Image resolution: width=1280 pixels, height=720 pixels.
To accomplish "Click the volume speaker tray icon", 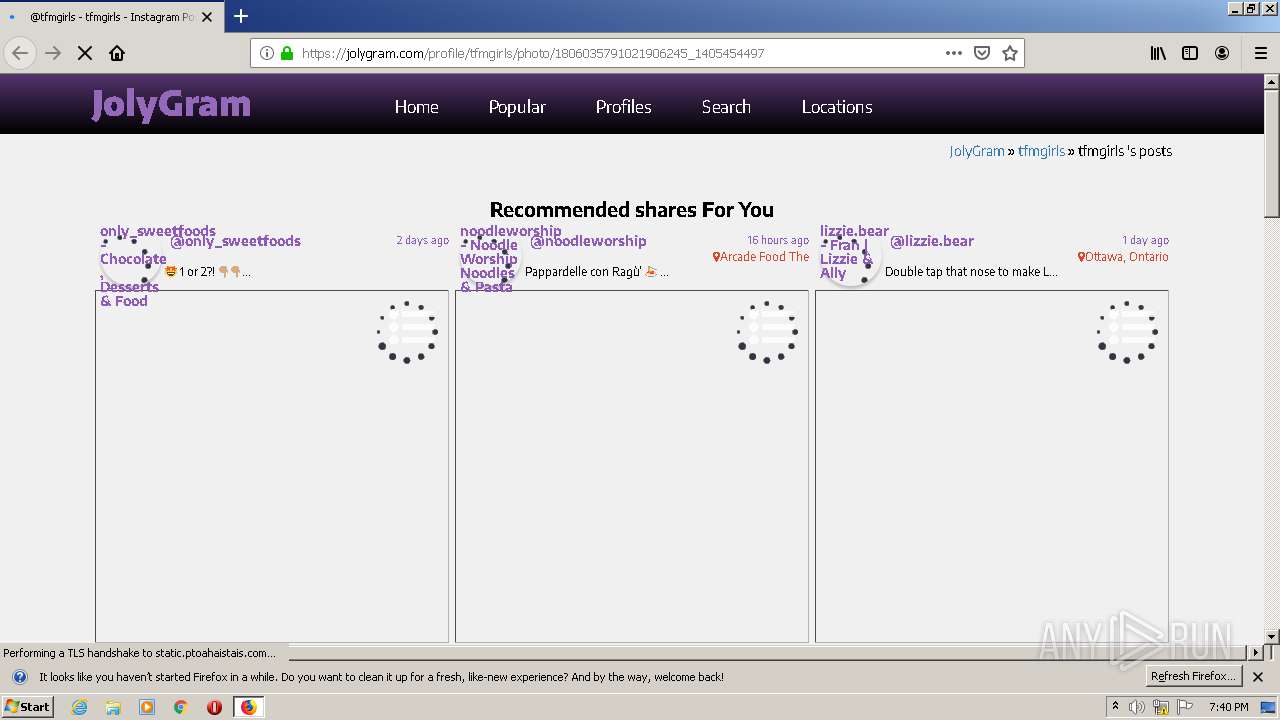I will click(1137, 707).
